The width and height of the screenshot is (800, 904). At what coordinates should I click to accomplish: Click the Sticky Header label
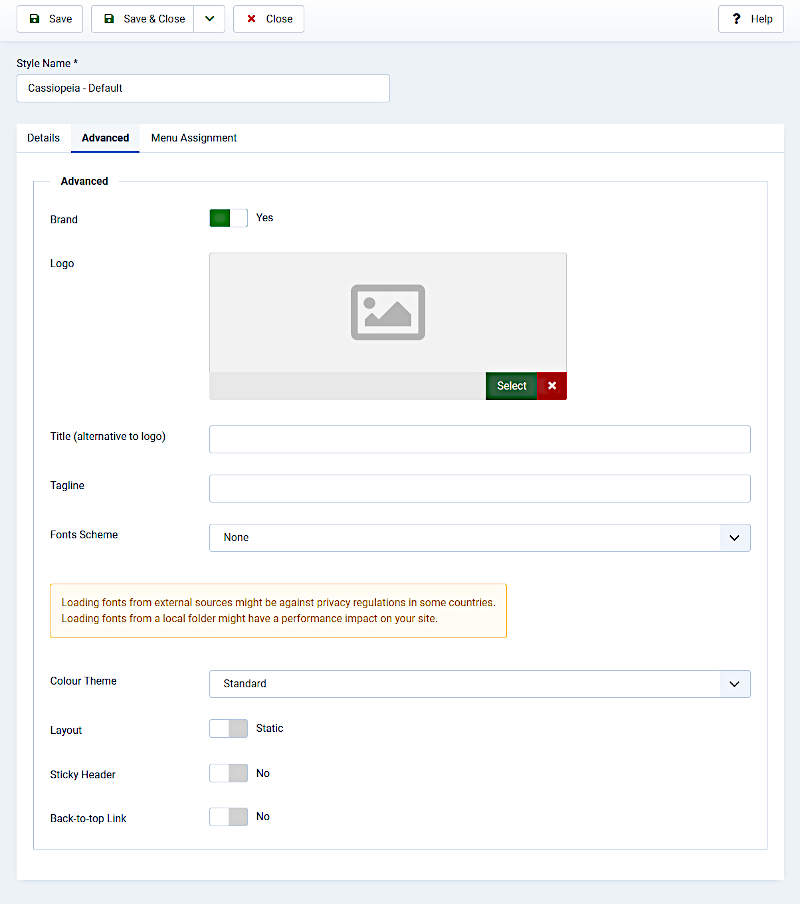[82, 774]
